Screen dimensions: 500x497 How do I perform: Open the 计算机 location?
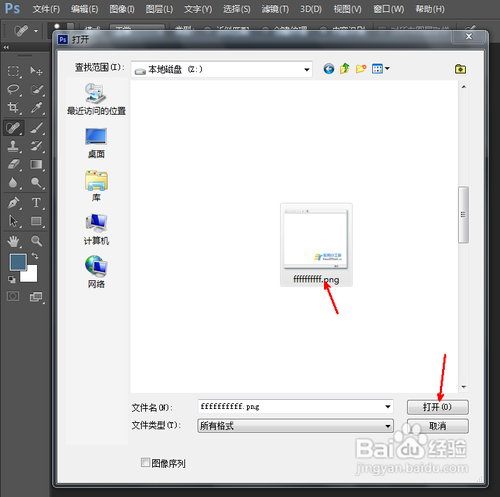tap(96, 229)
